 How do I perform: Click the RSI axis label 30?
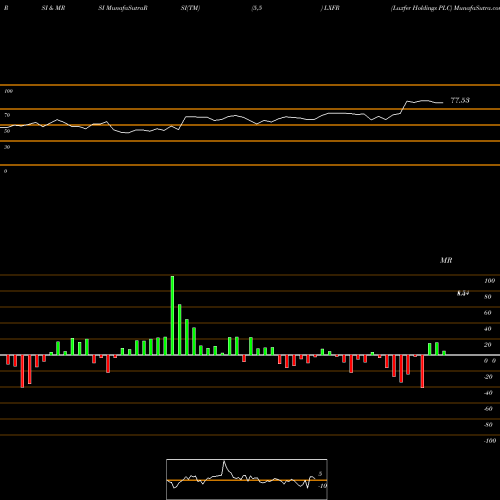pyautogui.click(x=7, y=147)
